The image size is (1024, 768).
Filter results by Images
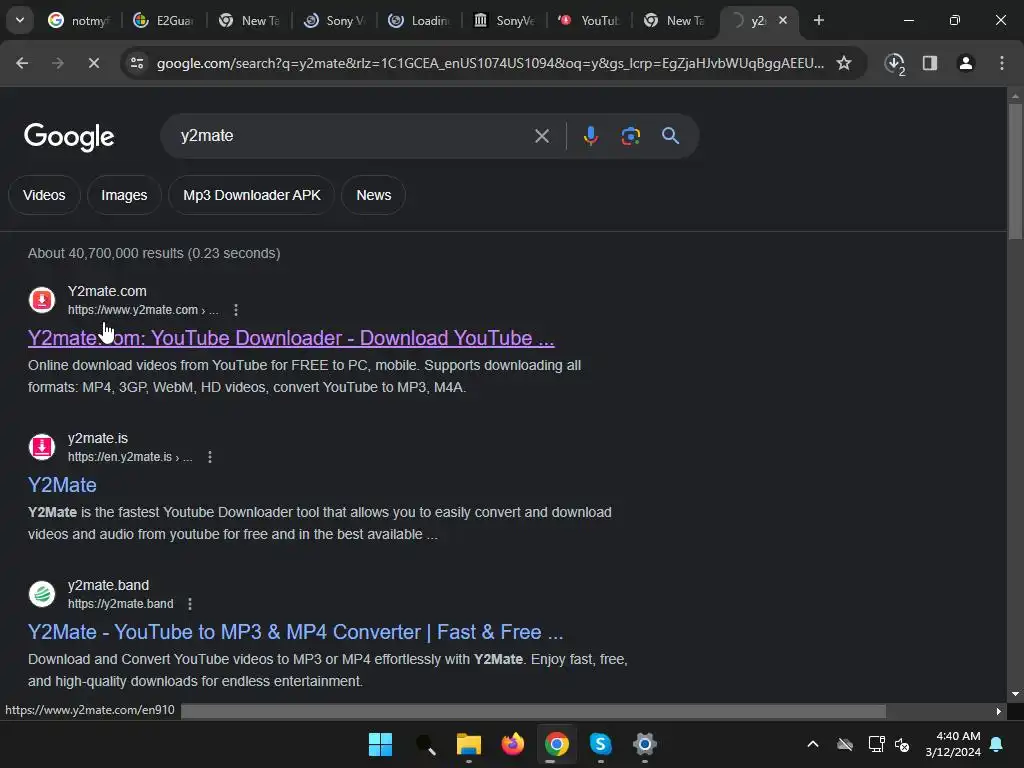(124, 195)
